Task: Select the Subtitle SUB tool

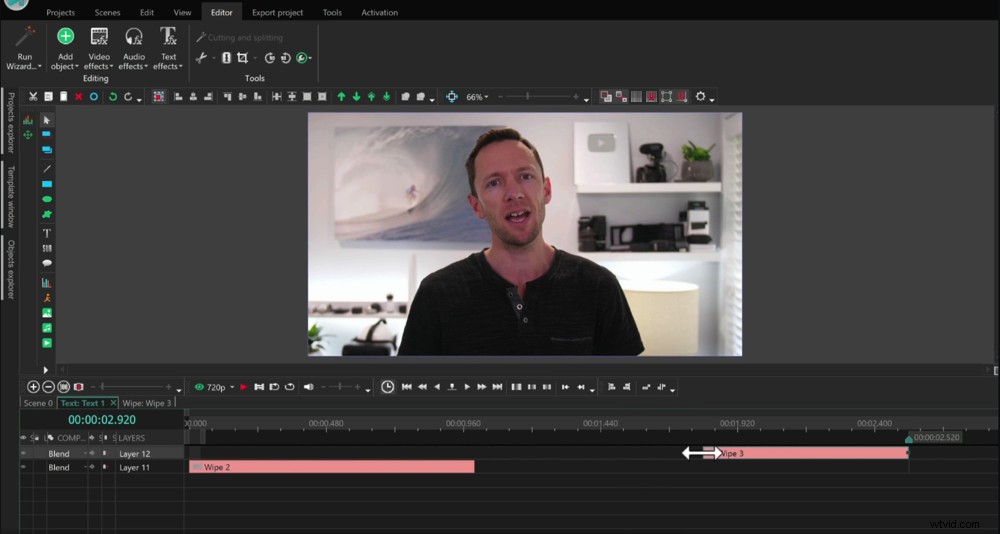Action: 47,248
